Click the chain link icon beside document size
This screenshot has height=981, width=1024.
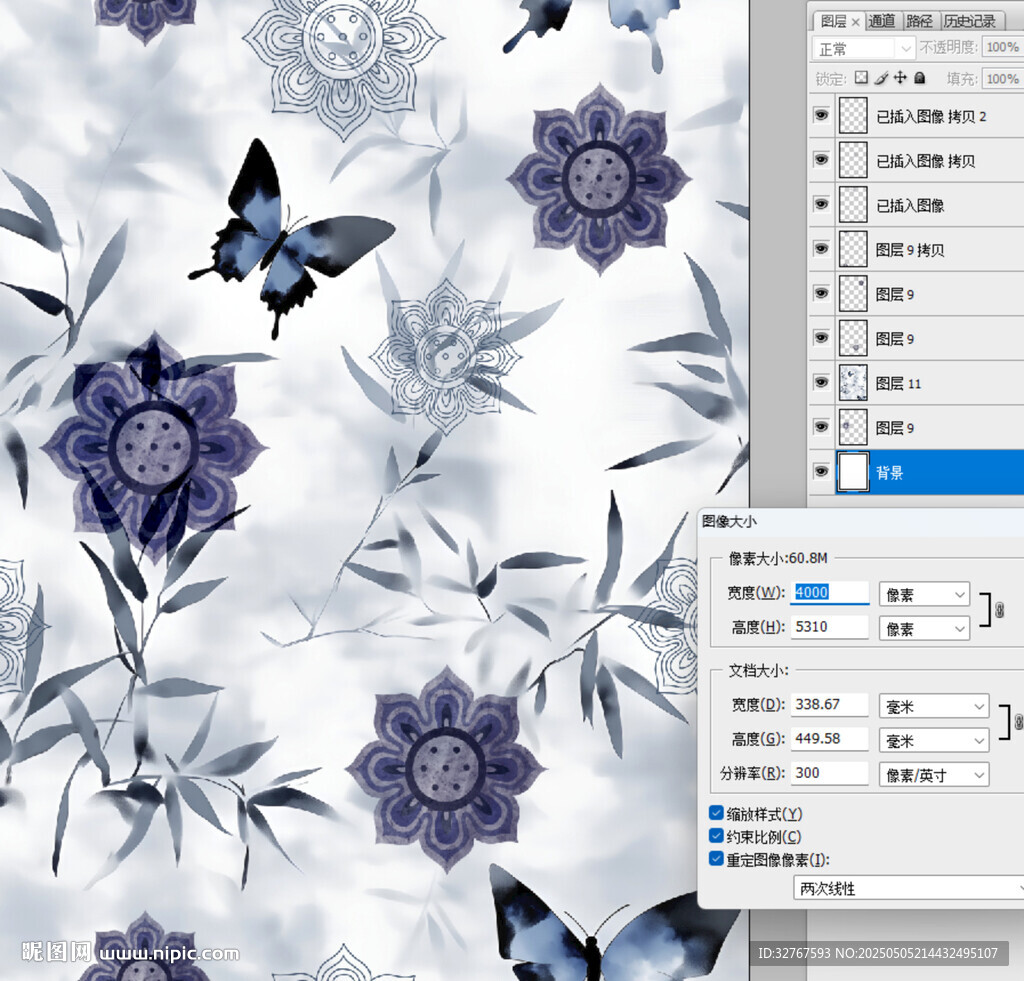[1018, 722]
